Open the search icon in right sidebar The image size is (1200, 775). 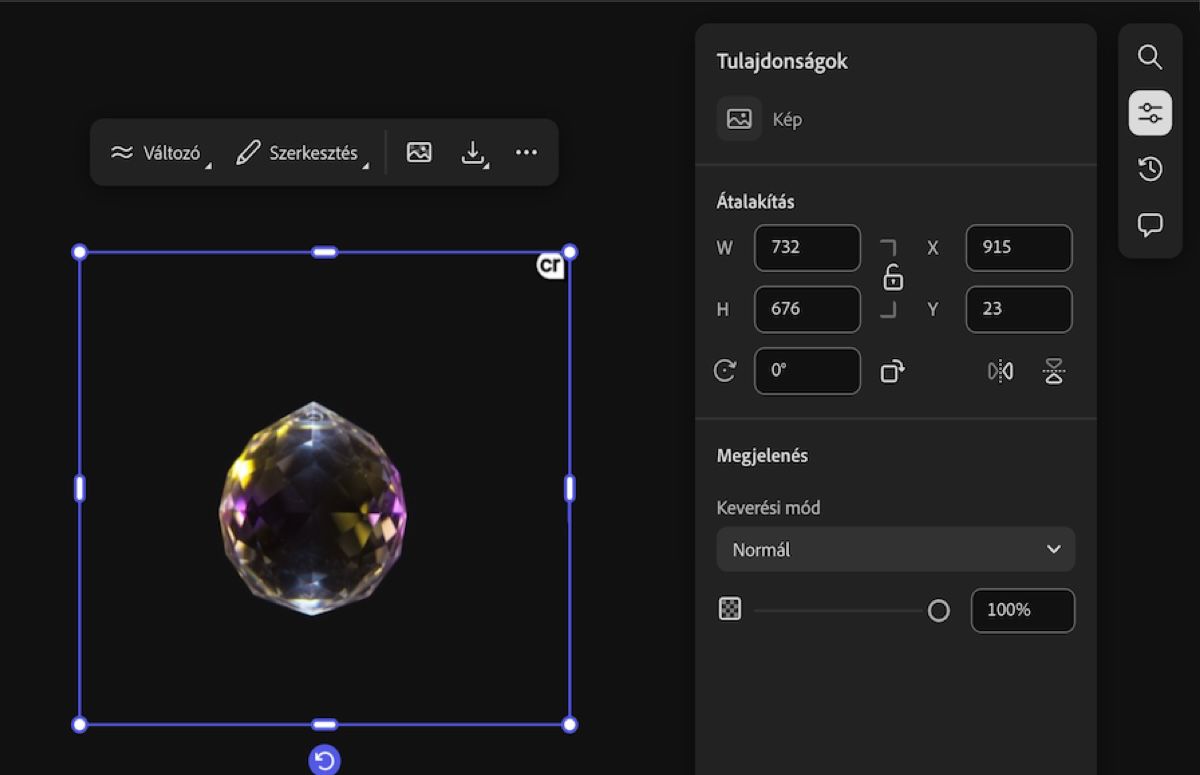coord(1150,57)
